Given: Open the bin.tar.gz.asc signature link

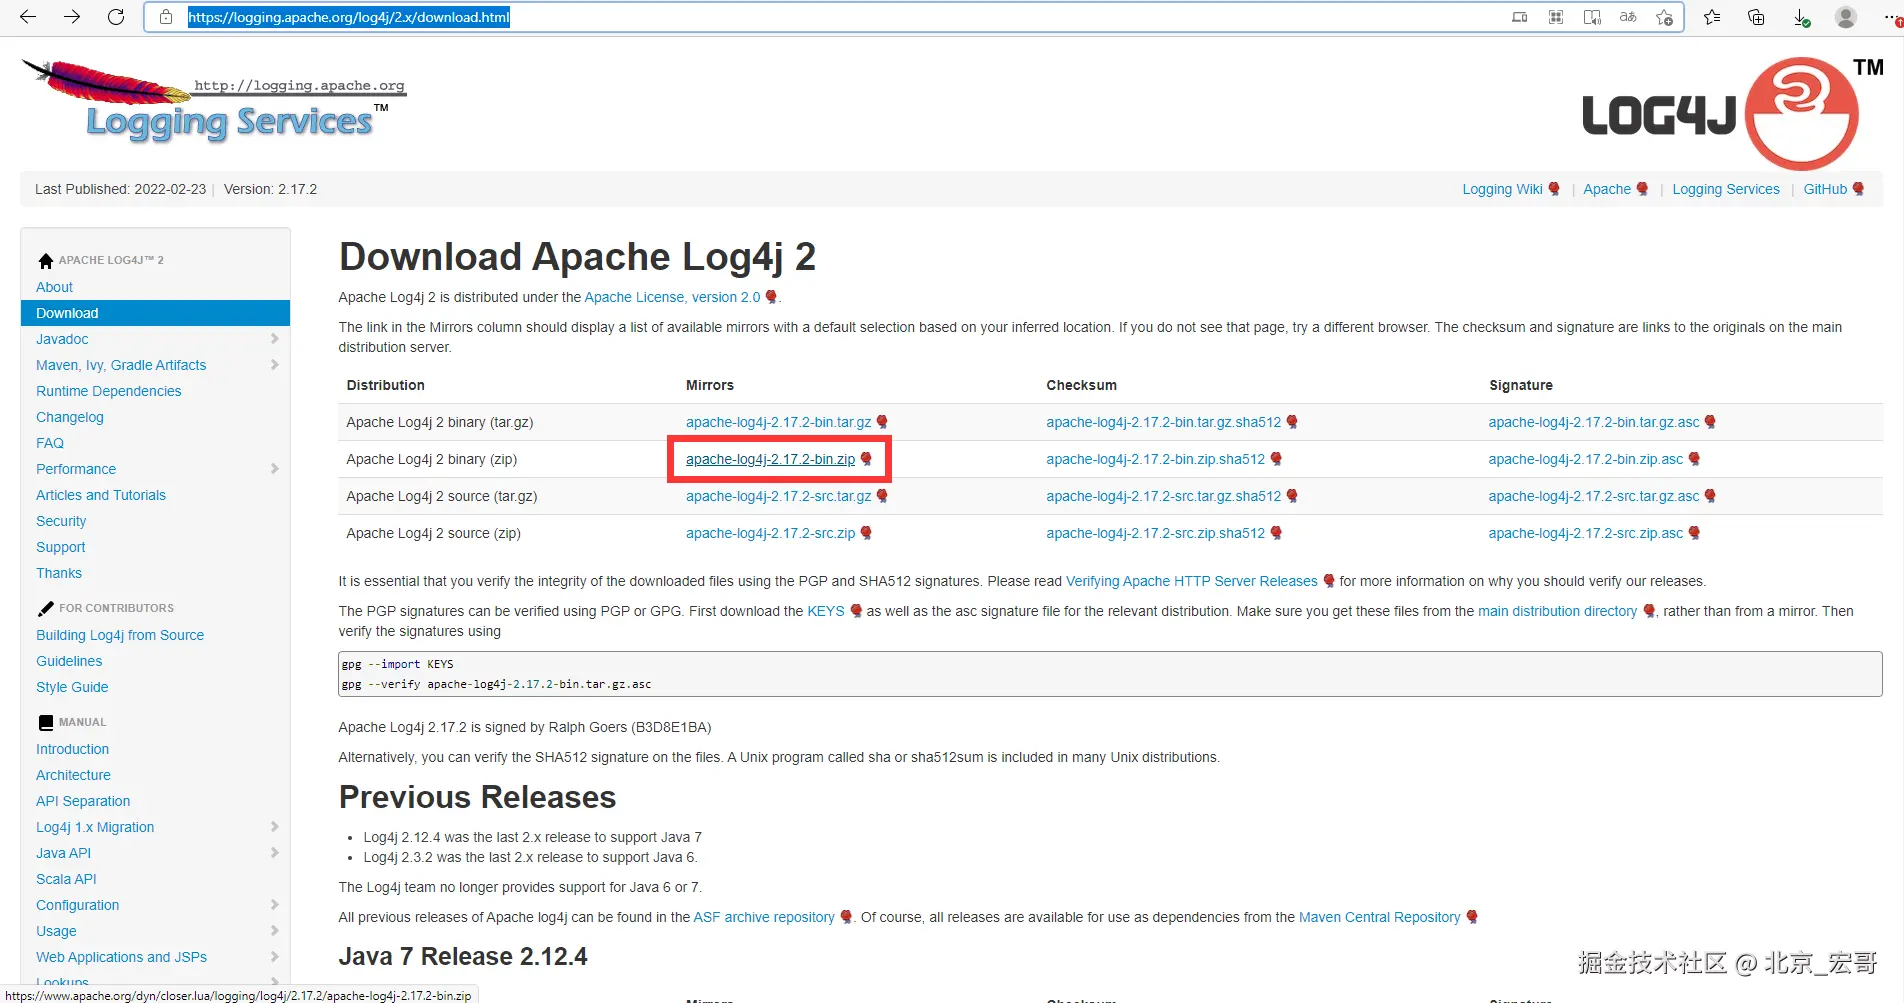Looking at the screenshot, I should click(1594, 422).
